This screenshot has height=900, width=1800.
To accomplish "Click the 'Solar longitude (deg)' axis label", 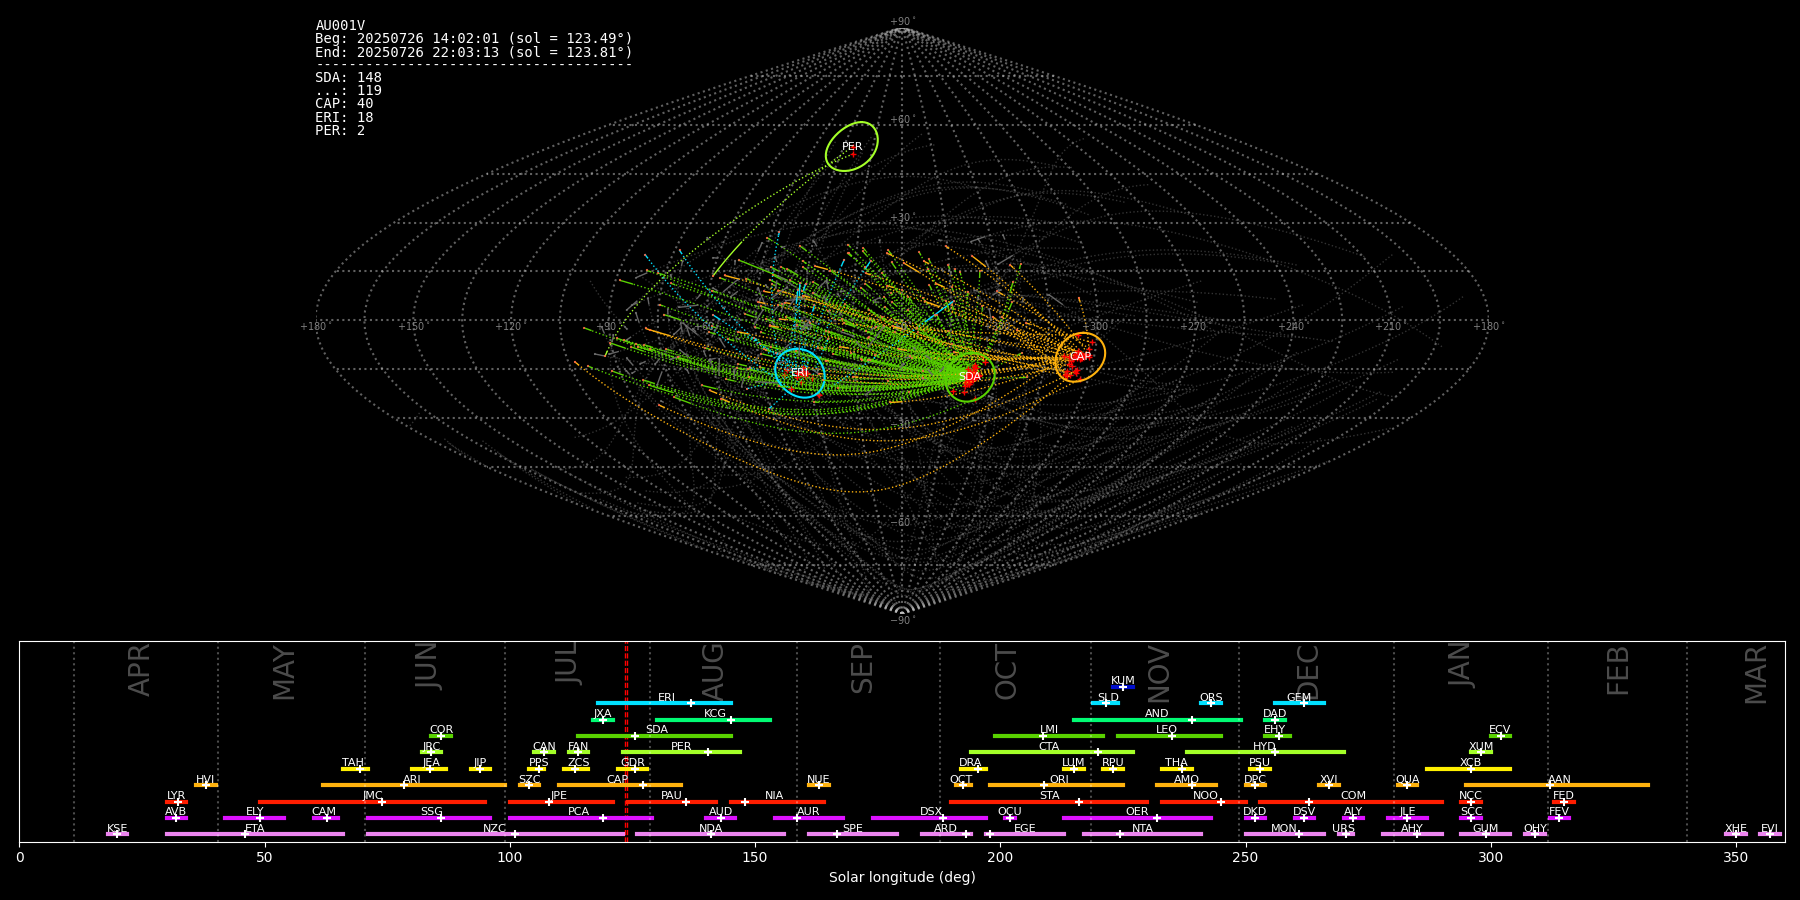I will [x=902, y=877].
